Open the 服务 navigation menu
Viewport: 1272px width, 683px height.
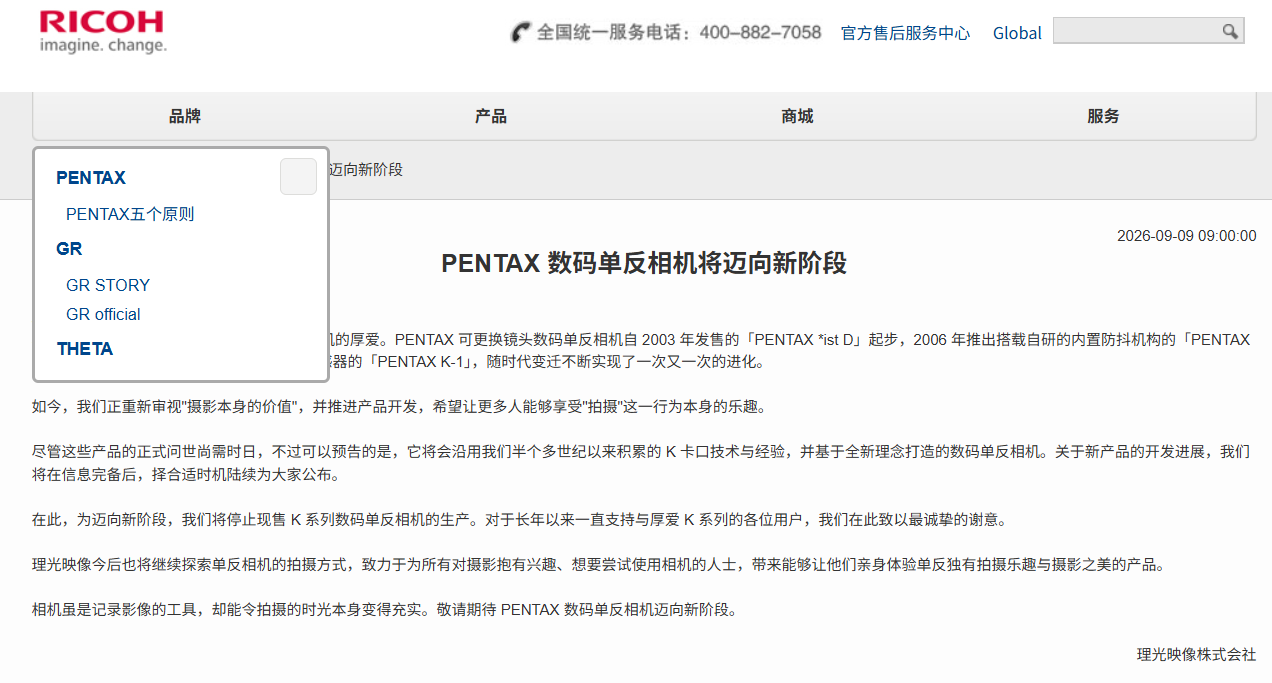pos(1103,116)
